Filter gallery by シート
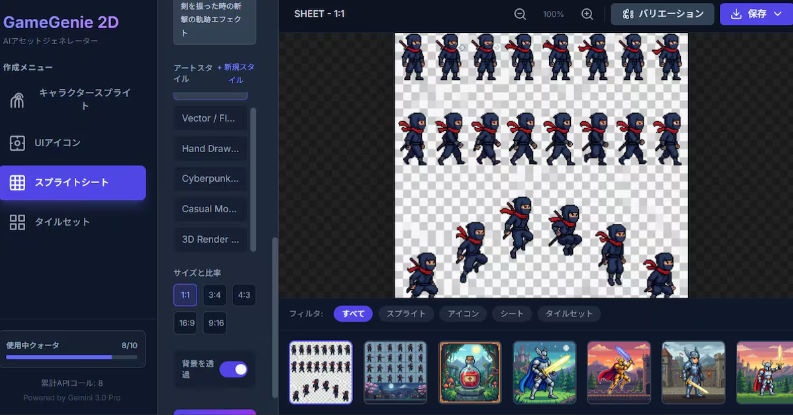Screen dimensions: 793x415 [512, 314]
